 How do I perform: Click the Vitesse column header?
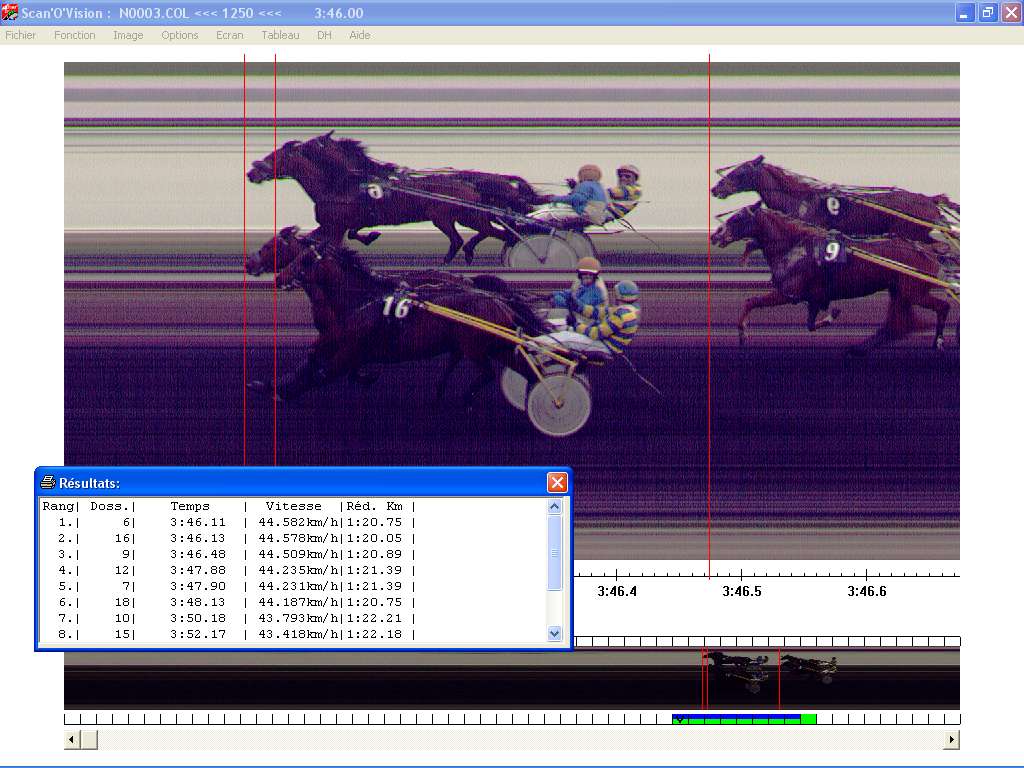(x=293, y=506)
